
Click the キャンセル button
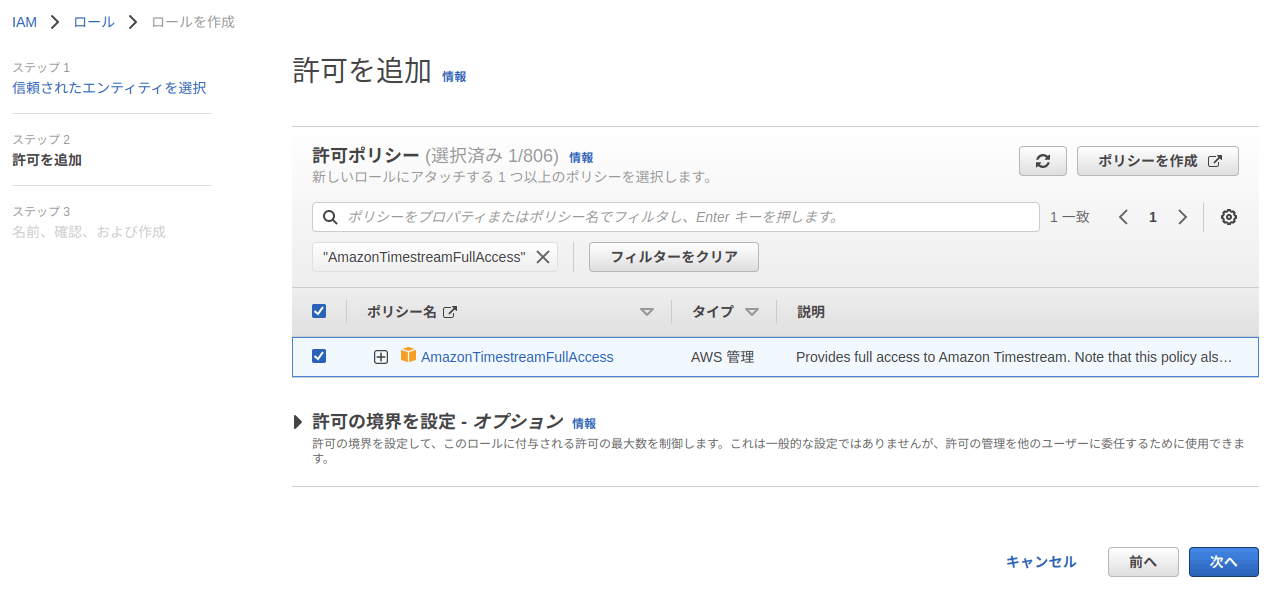click(1041, 562)
